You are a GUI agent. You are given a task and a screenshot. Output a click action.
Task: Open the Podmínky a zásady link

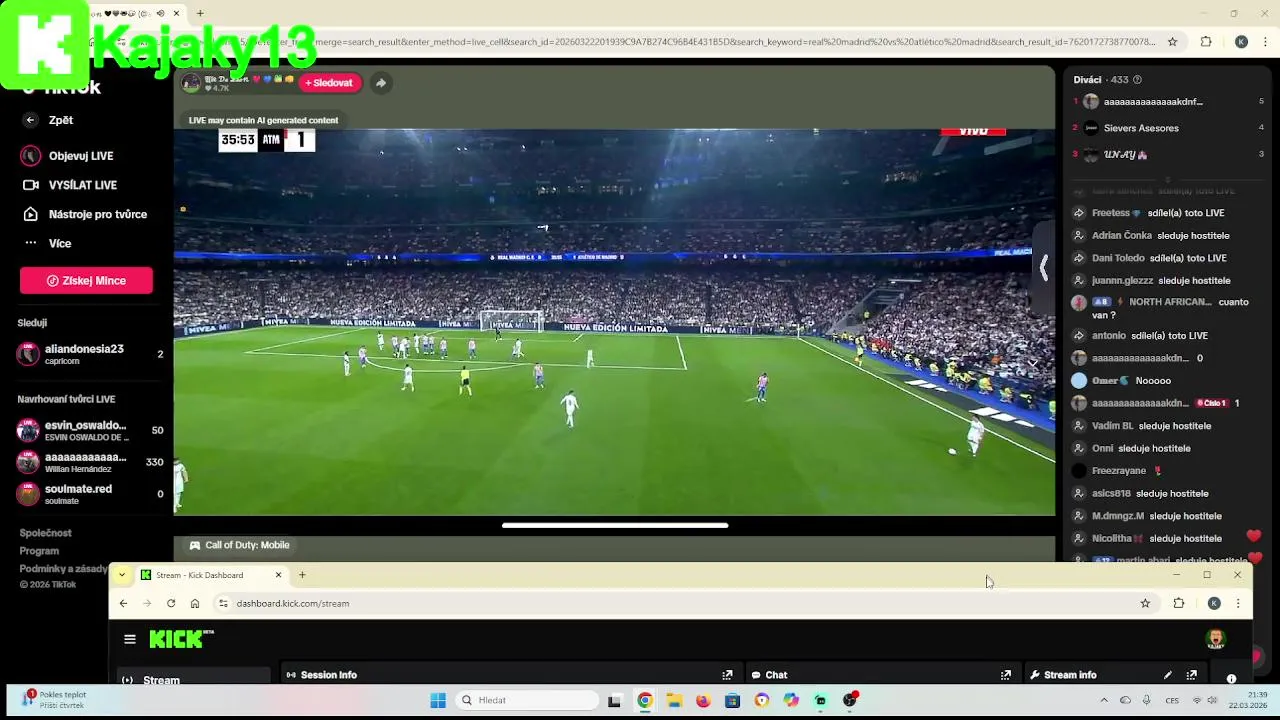63,569
